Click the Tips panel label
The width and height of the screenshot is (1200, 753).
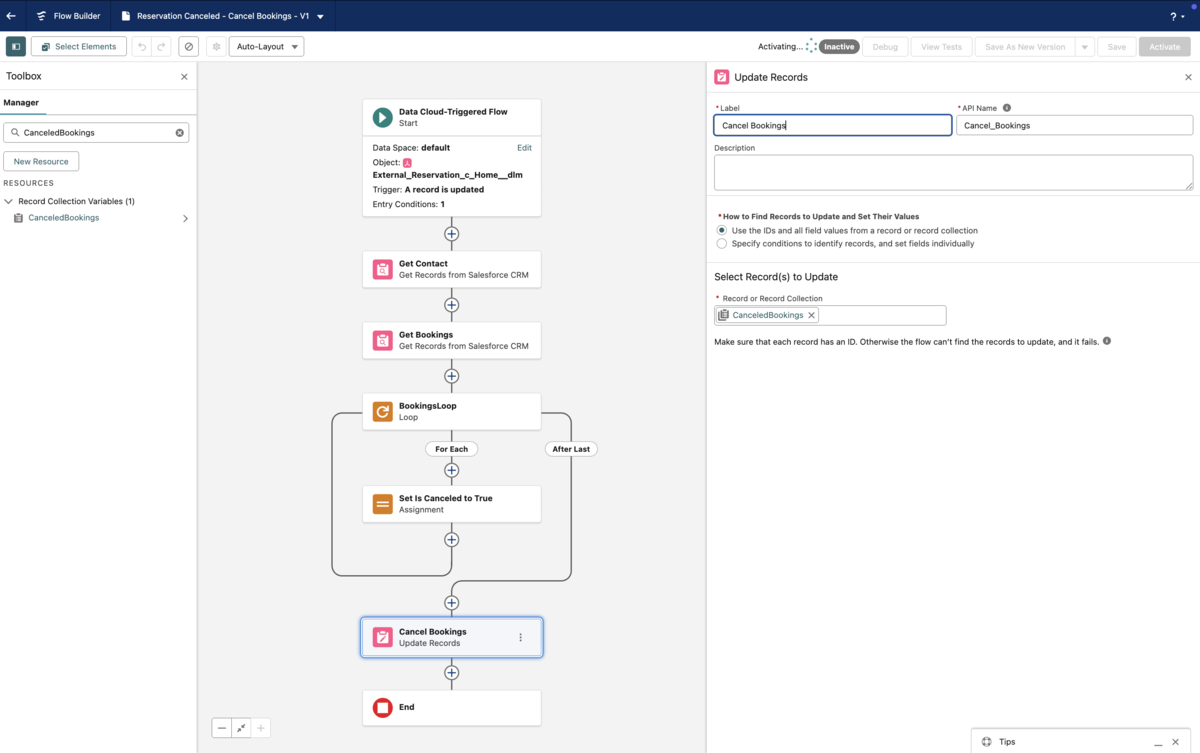tap(1007, 742)
